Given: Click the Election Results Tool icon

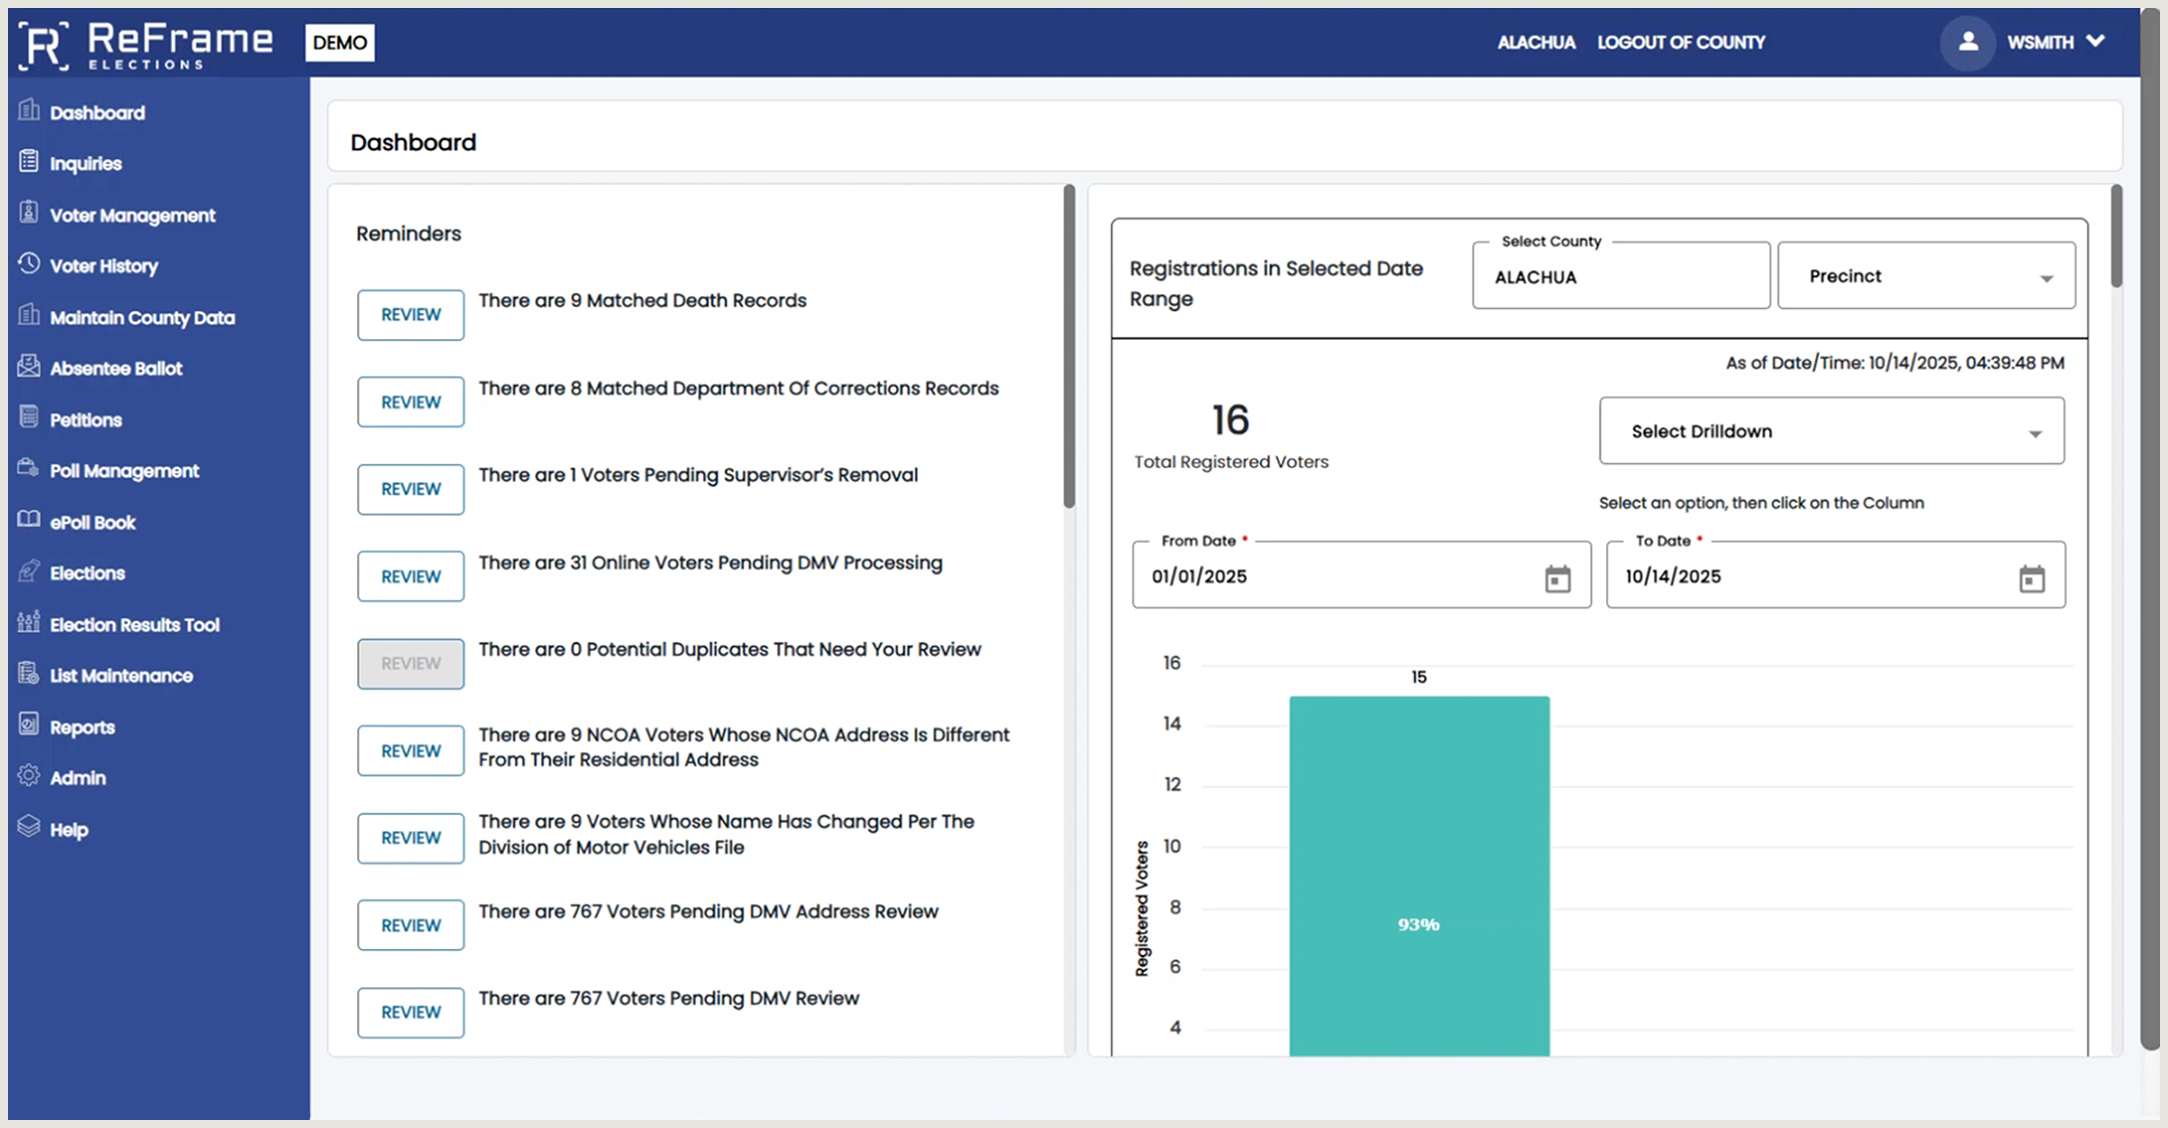Looking at the screenshot, I should click(29, 623).
